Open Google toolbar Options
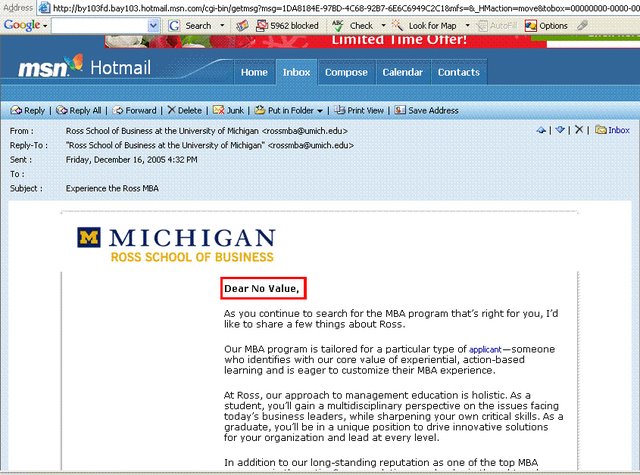This screenshot has width=640, height=475. [x=547, y=26]
